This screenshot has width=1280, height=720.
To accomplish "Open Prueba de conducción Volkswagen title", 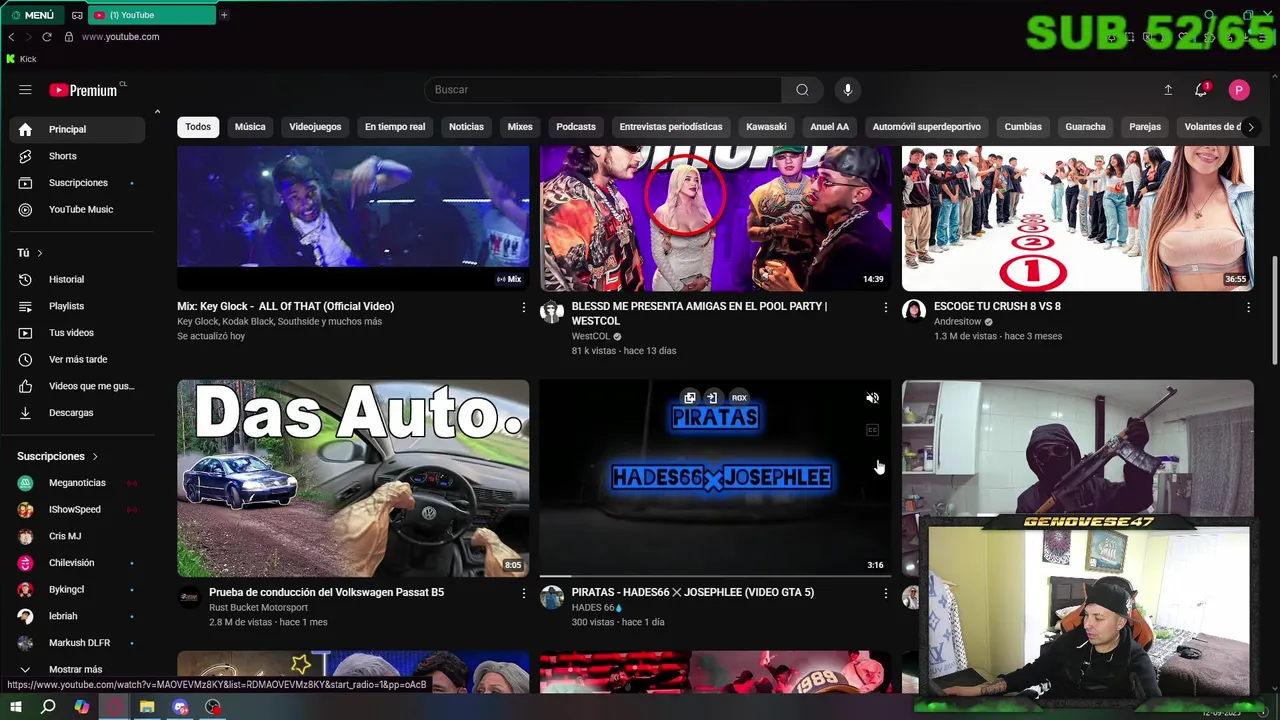I will pyautogui.click(x=326, y=592).
